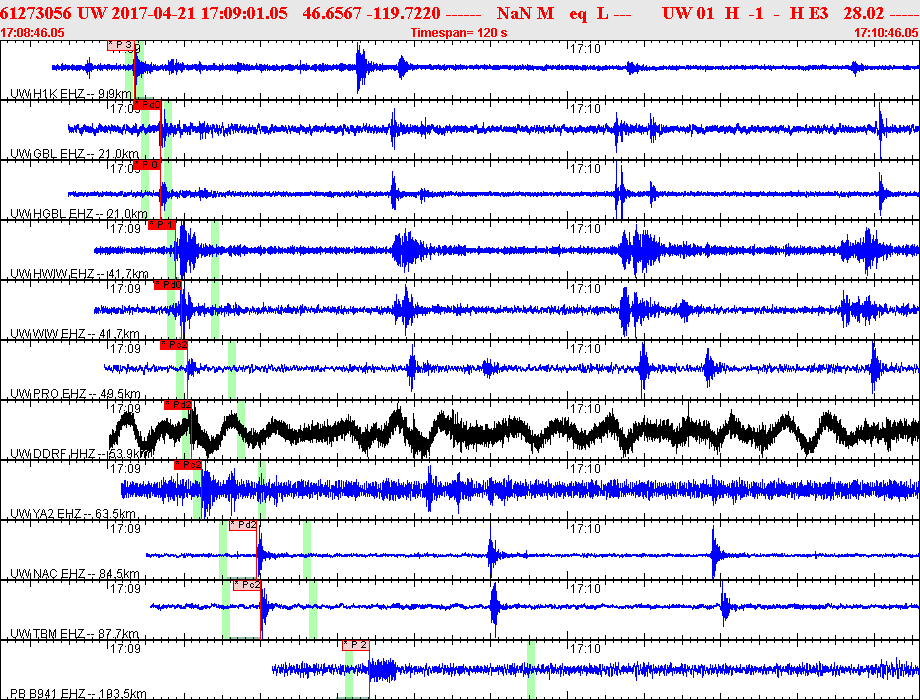Select the Pd0 pick flag on WIW trace
The height and width of the screenshot is (700, 920).
(168, 285)
